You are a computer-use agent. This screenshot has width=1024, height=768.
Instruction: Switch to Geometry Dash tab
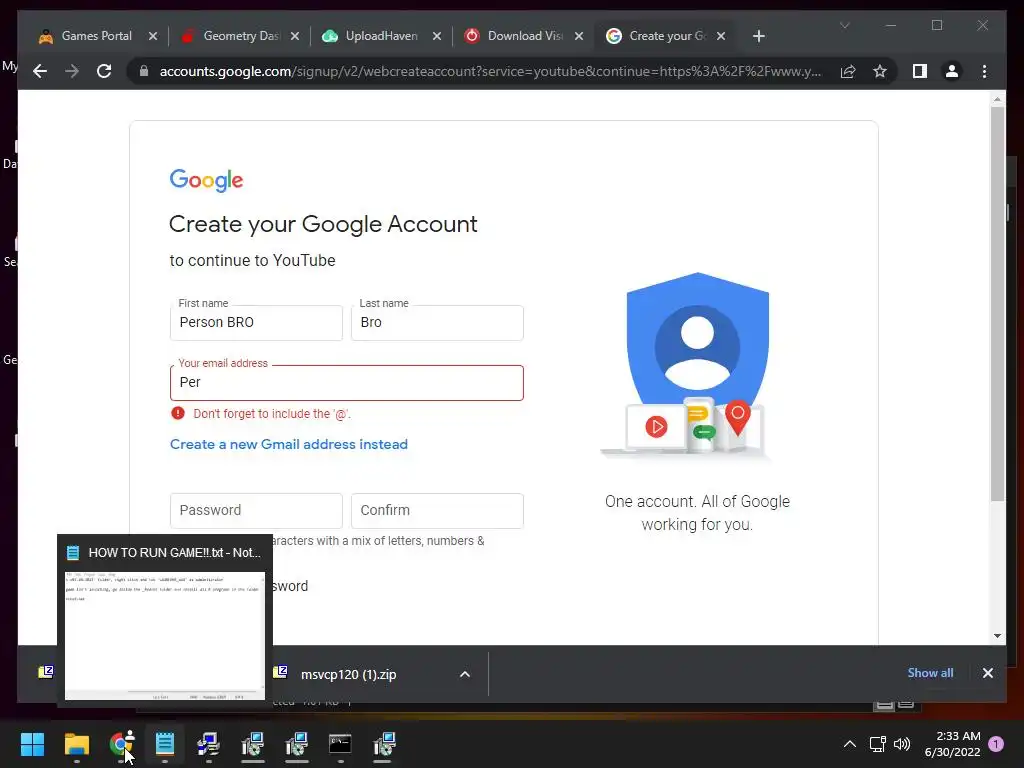tap(241, 36)
